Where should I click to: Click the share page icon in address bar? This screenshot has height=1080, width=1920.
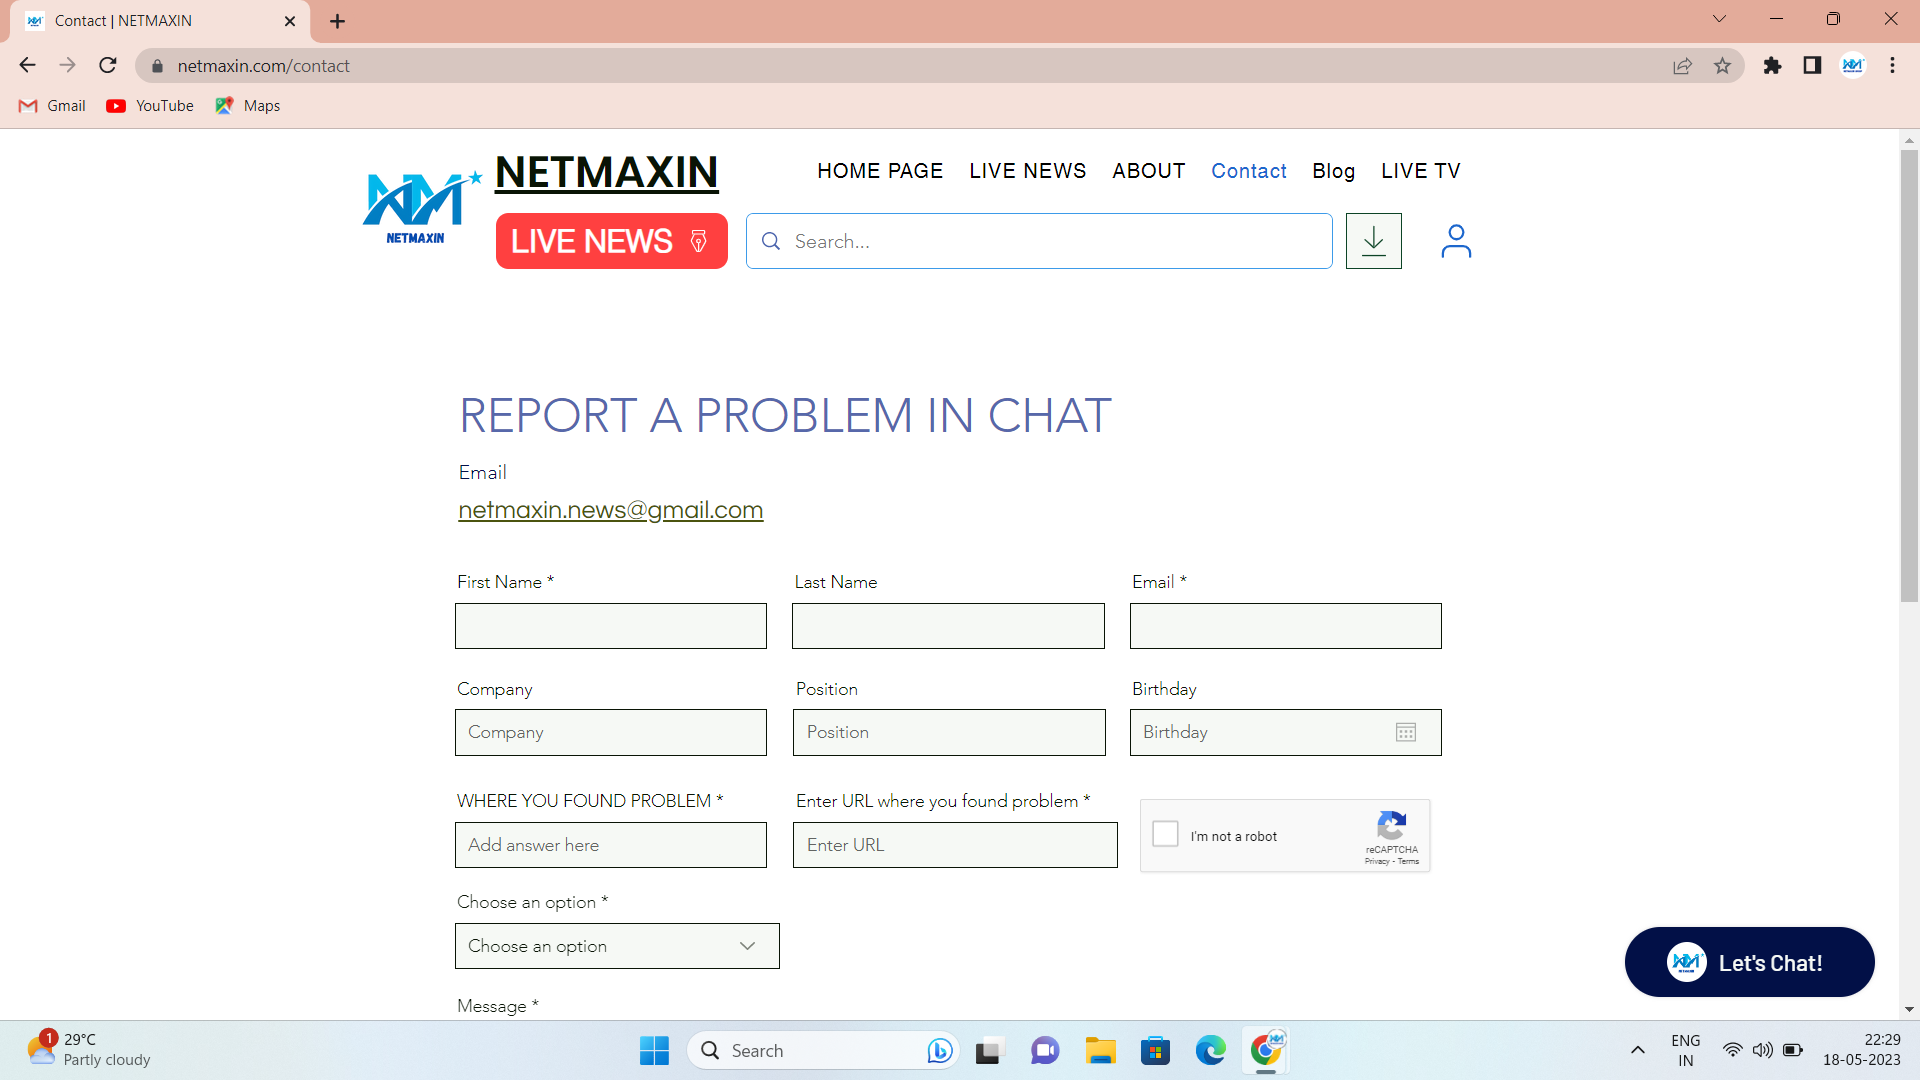click(1682, 66)
